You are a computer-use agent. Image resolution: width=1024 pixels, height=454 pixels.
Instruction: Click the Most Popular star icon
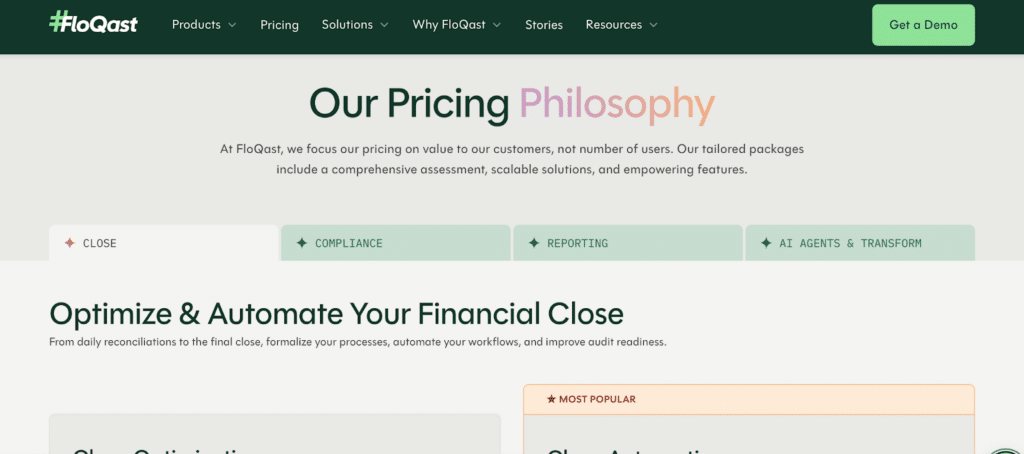[x=551, y=399]
